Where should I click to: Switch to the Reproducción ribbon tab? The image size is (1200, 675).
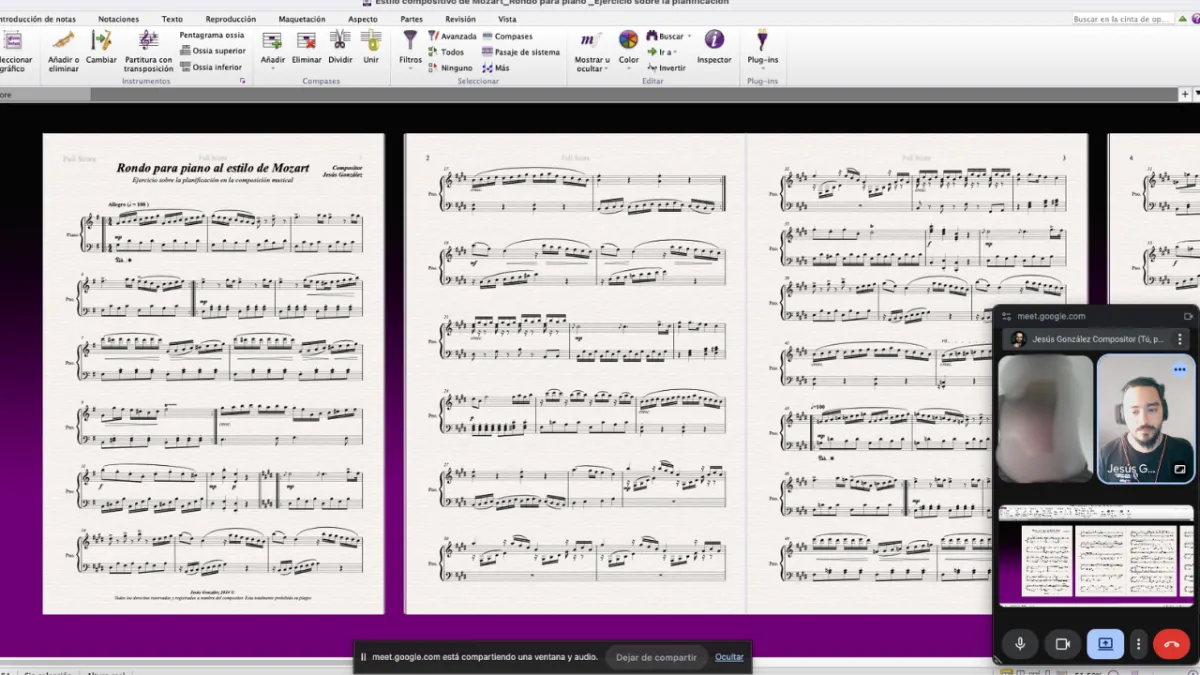click(x=230, y=19)
